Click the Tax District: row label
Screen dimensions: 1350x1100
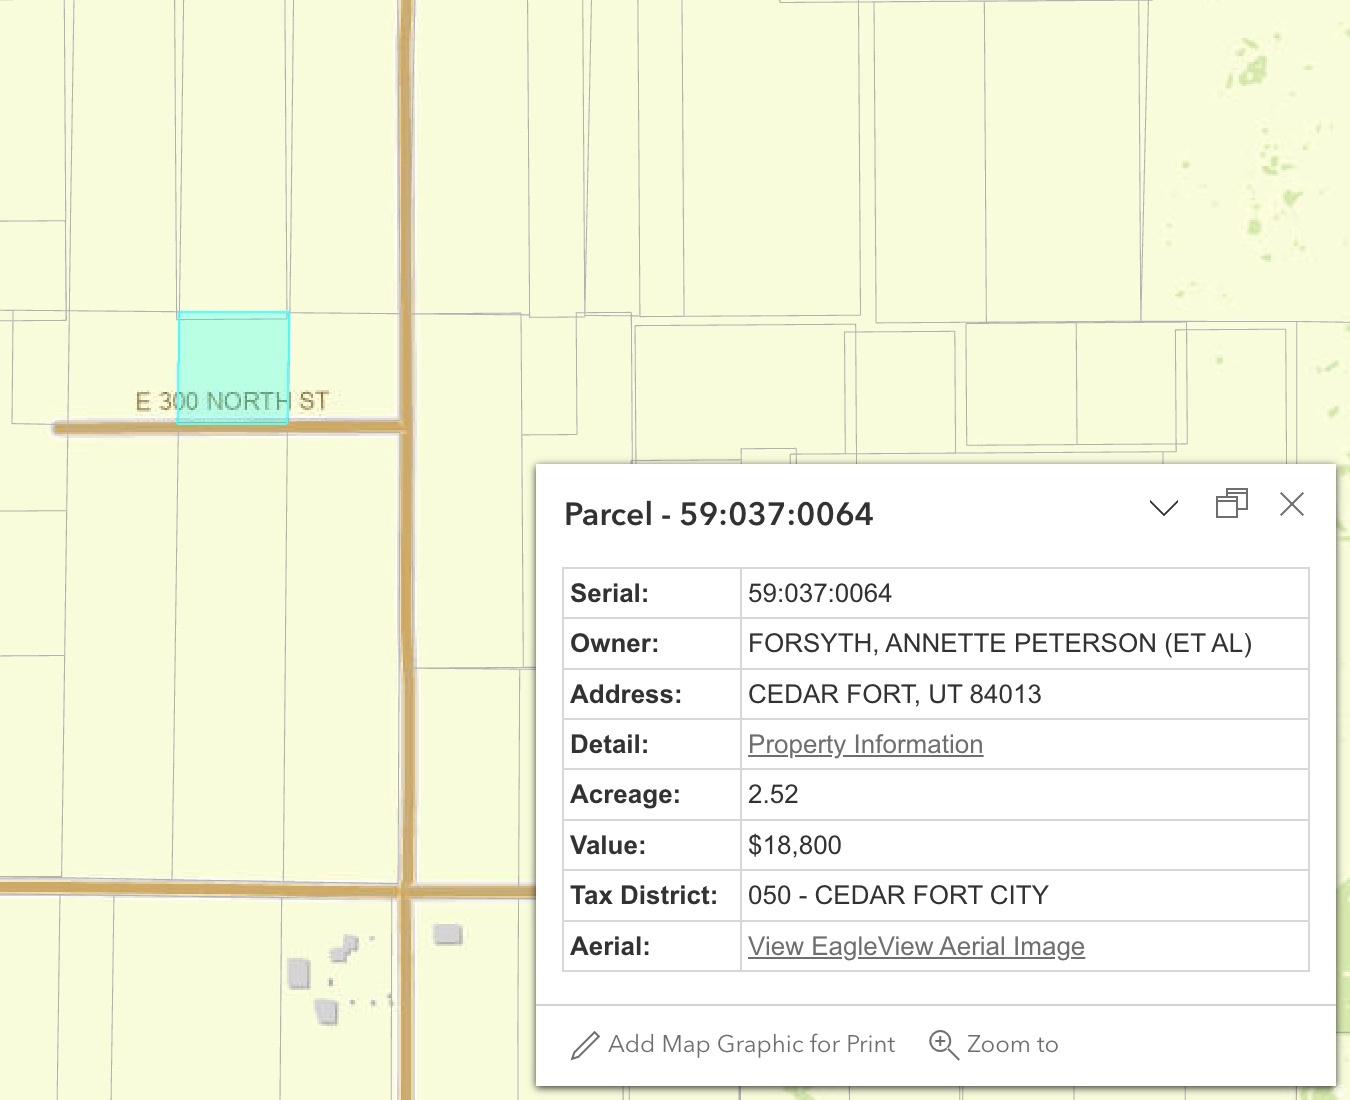[644, 895]
